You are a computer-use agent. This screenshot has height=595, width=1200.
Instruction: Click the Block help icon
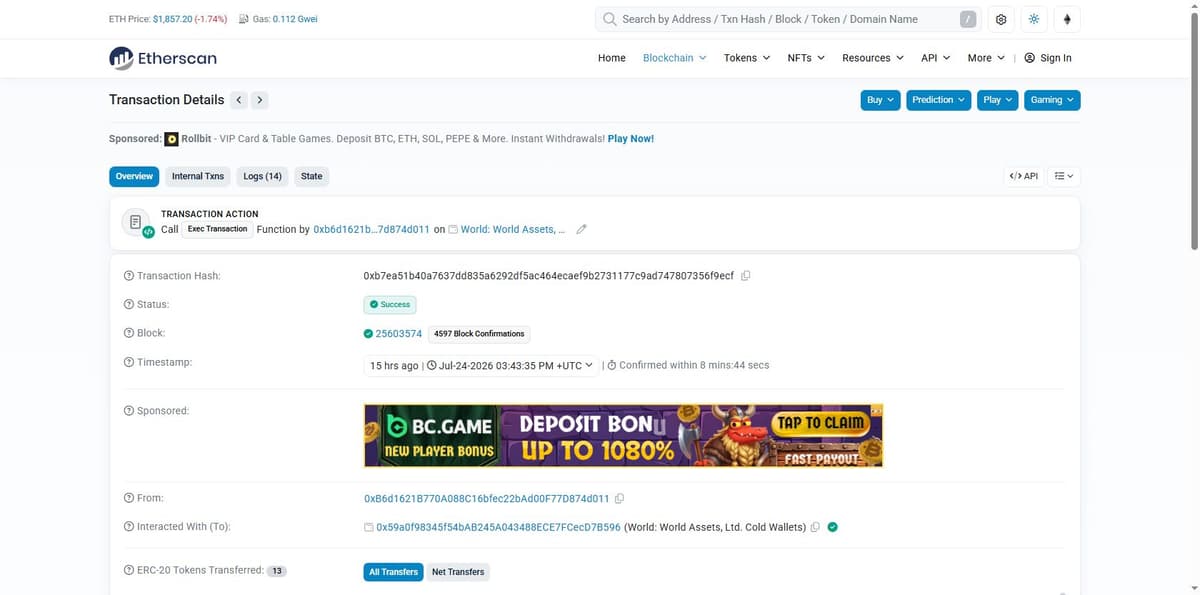click(128, 333)
